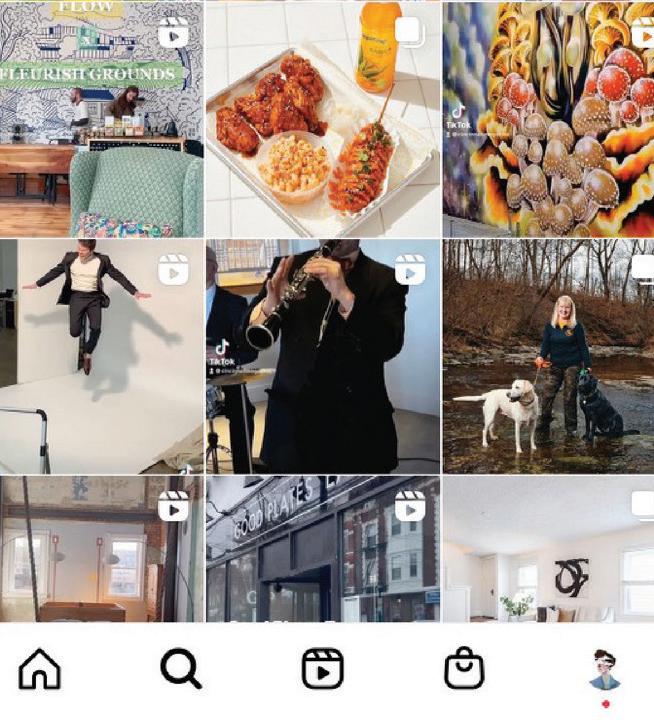This screenshot has width=654, height=724.
Task: Open the Reels tab in bottom bar
Action: point(323,669)
